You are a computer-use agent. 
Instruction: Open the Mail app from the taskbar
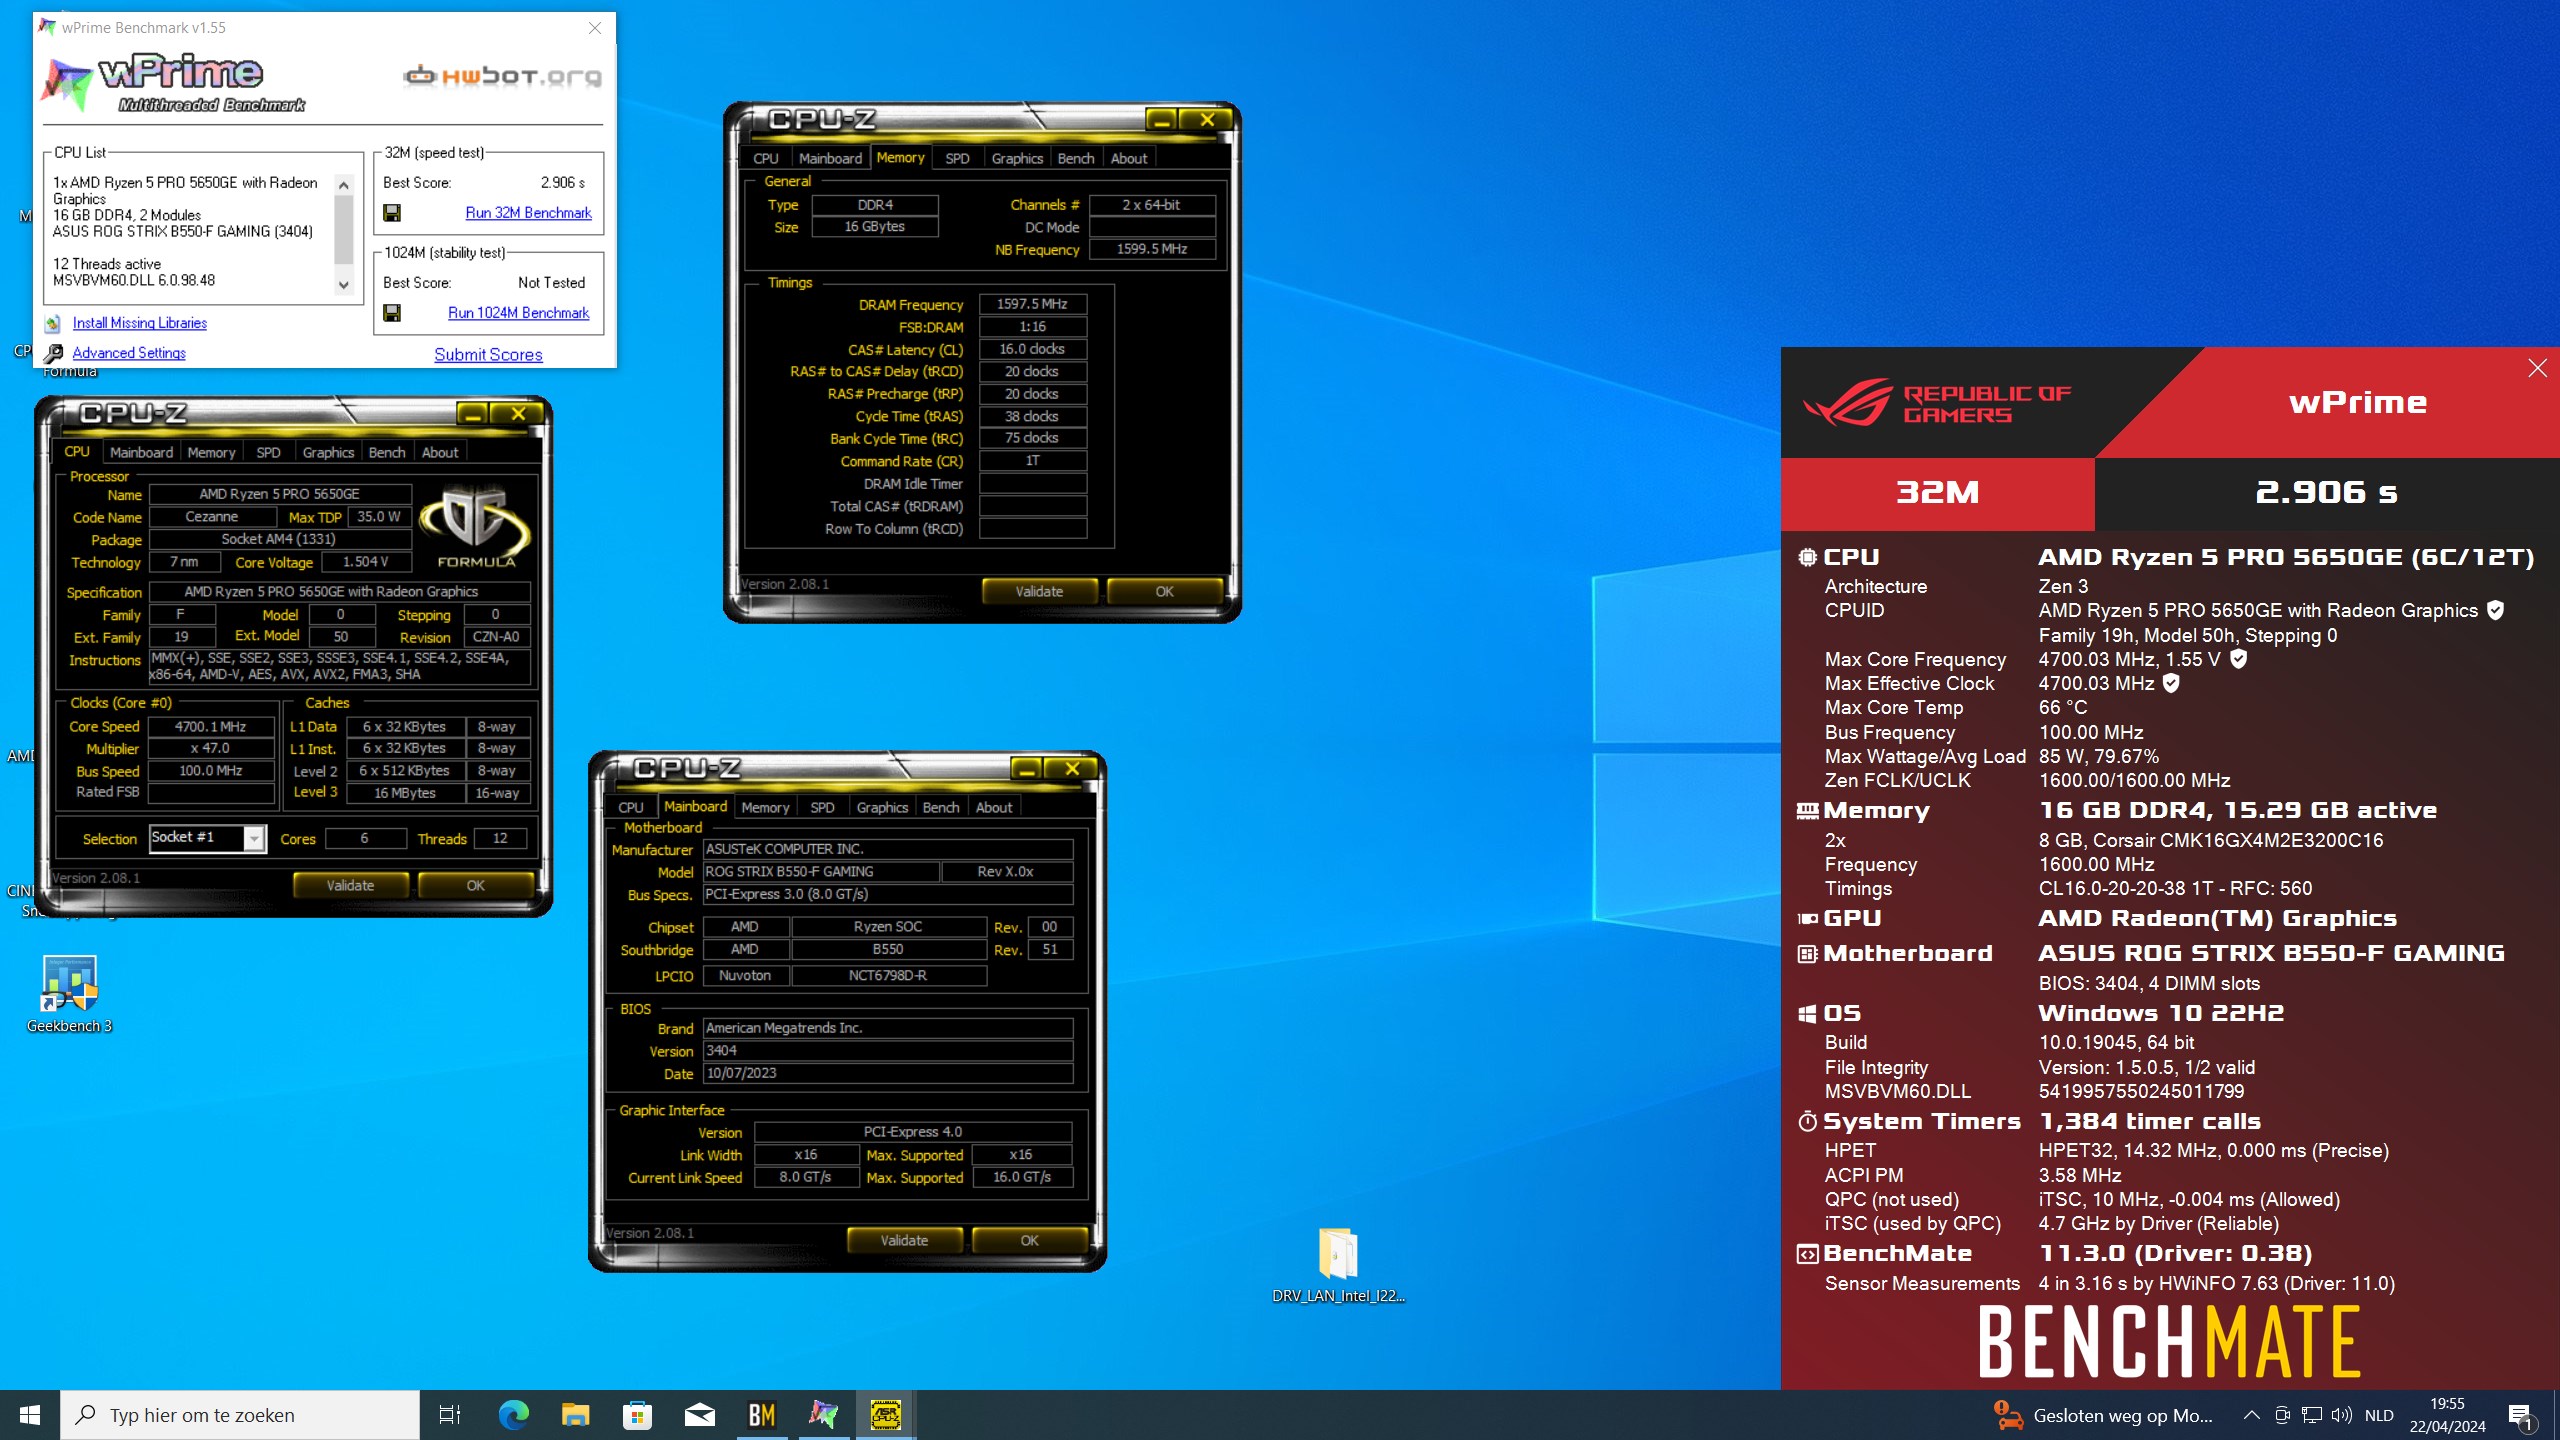699,1415
